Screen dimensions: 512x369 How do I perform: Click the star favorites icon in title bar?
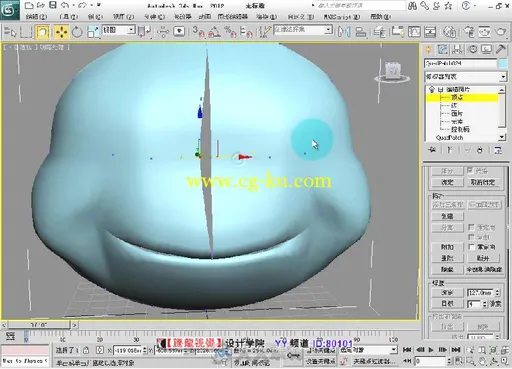(449, 5)
